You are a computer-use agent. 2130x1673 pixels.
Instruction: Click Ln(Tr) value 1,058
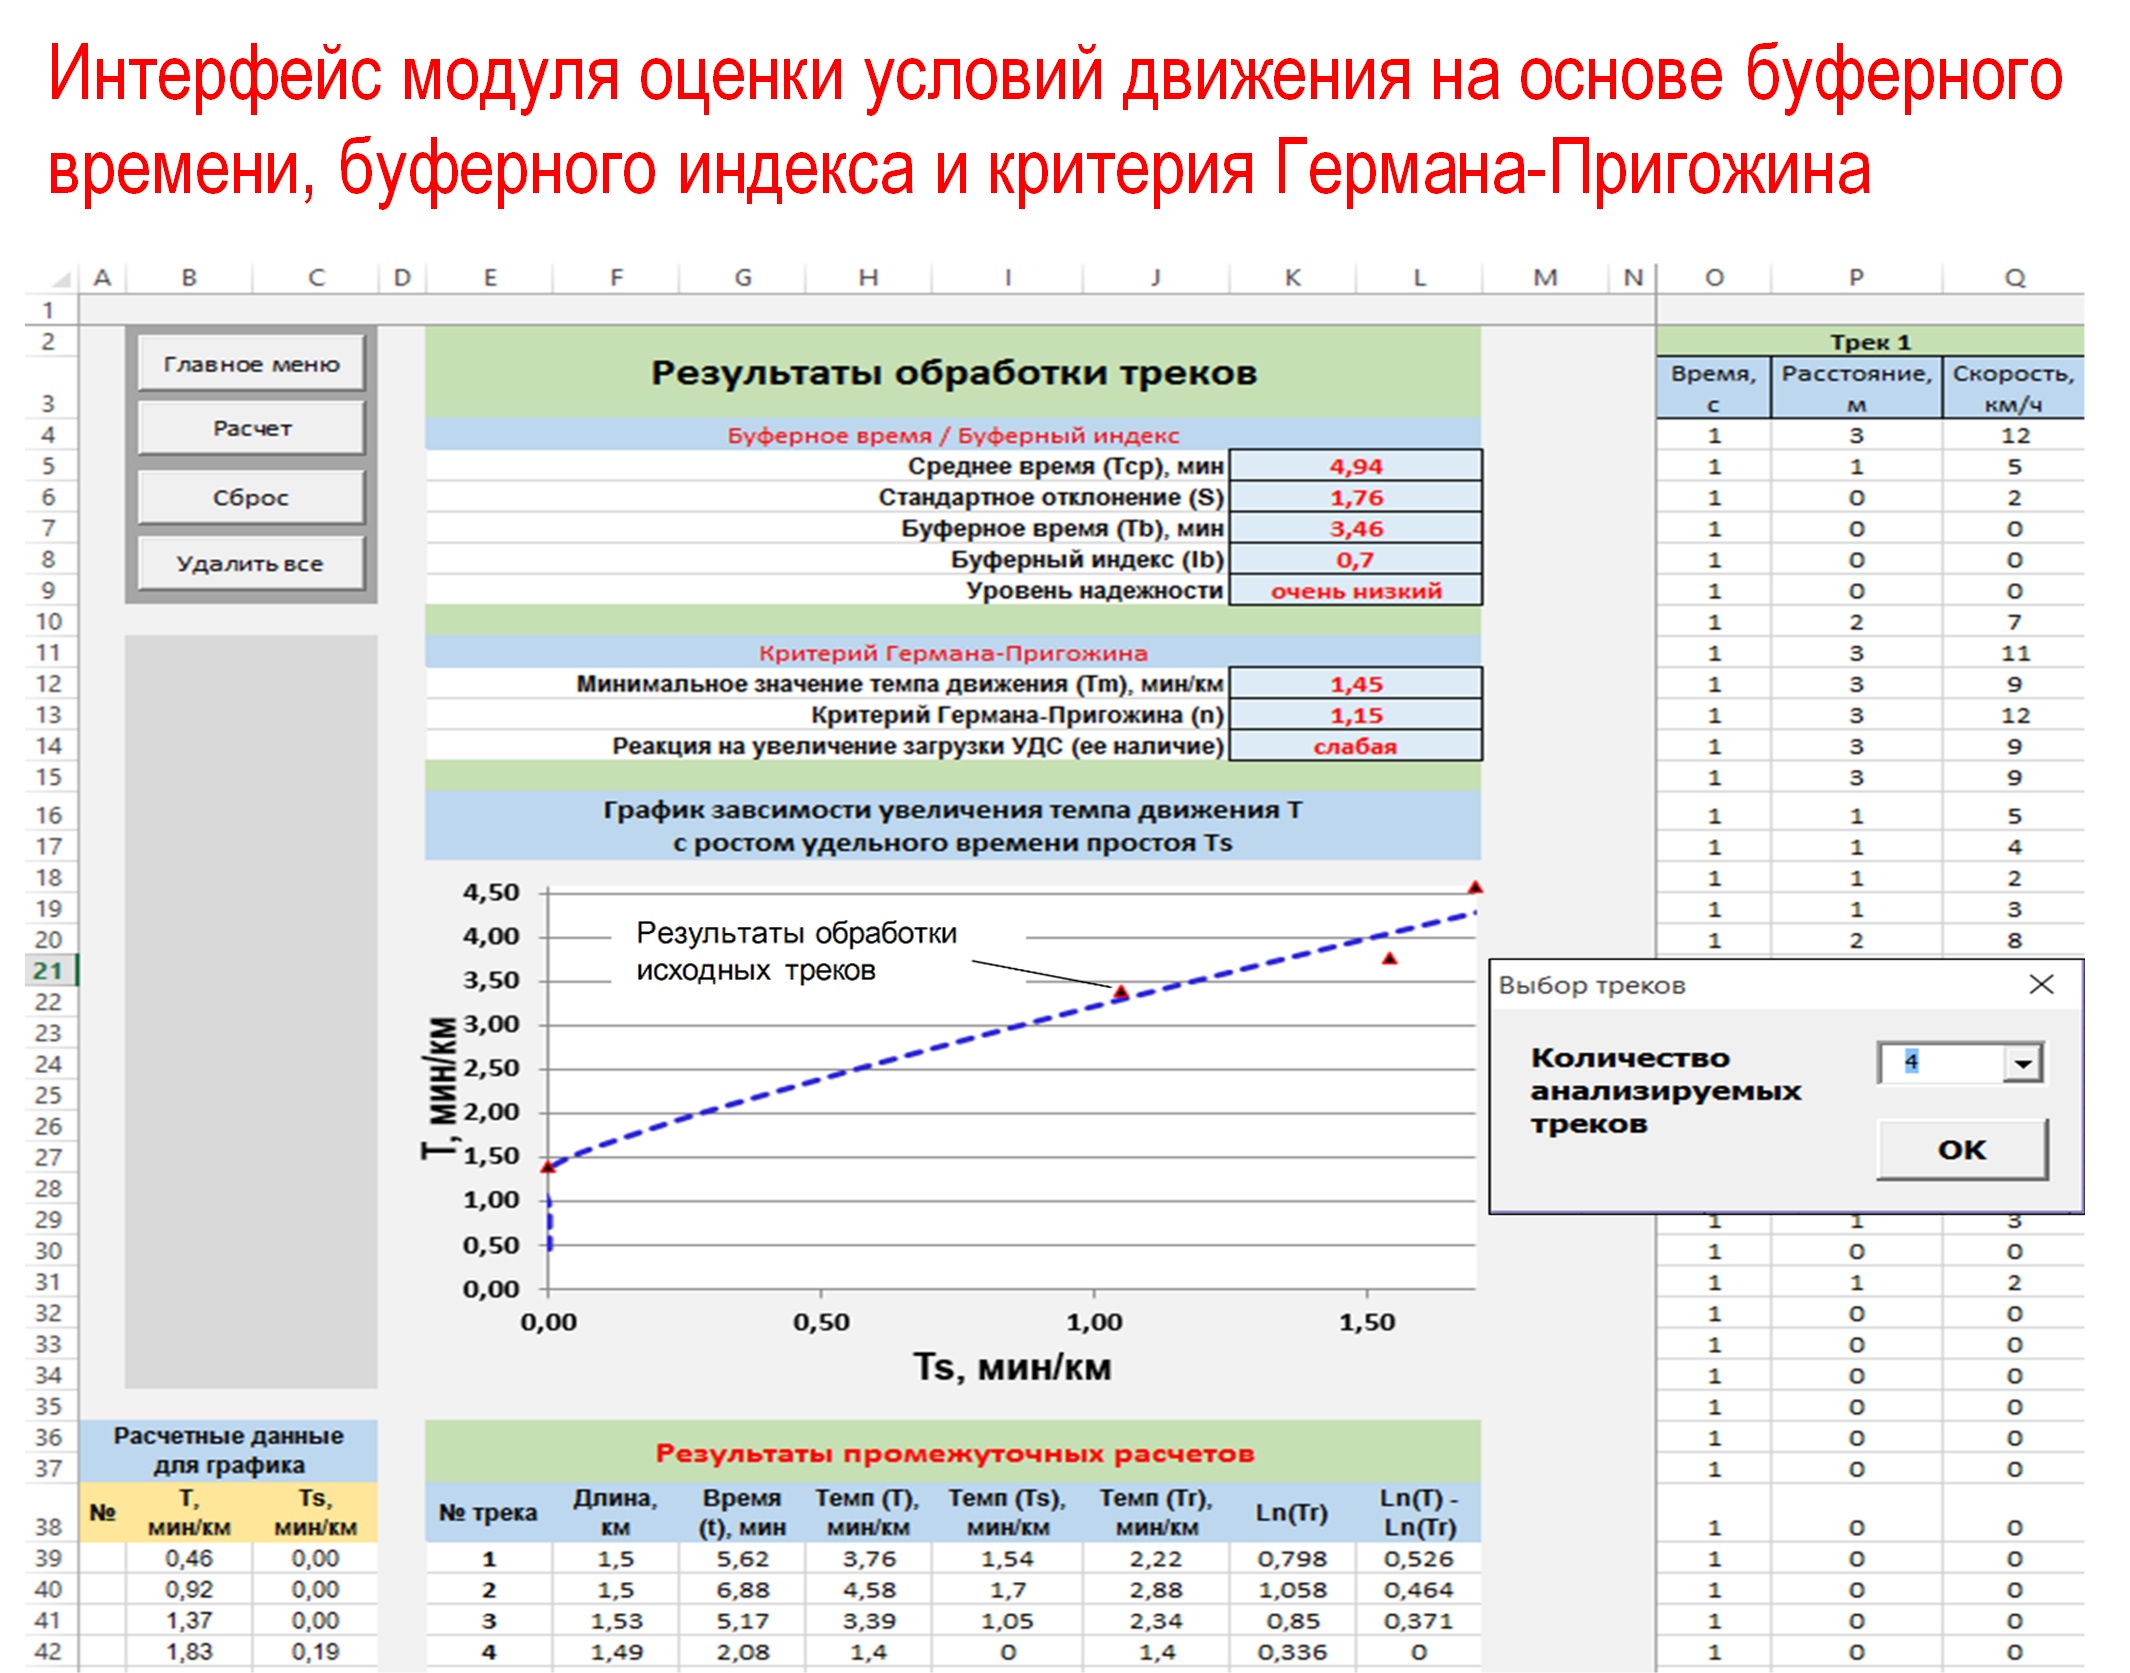[x=1292, y=1590]
